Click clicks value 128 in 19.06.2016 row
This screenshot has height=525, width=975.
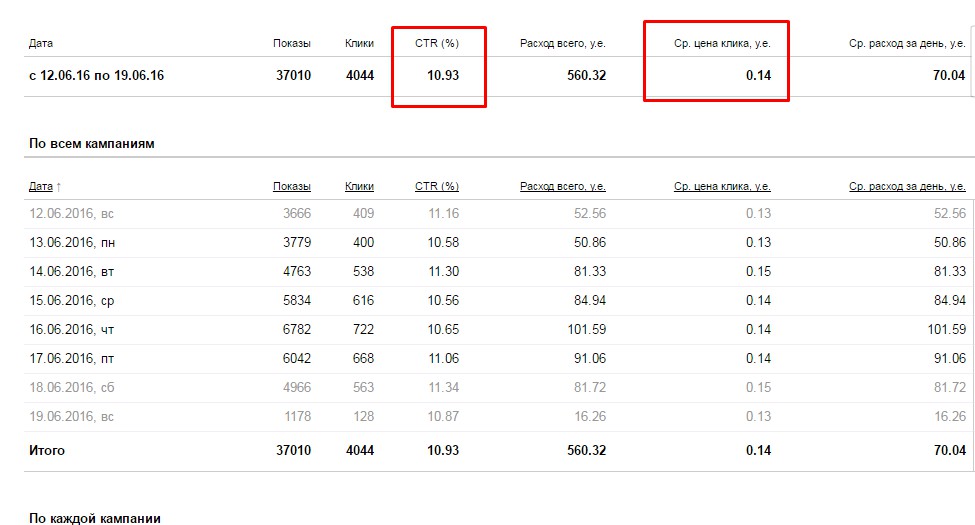click(364, 416)
